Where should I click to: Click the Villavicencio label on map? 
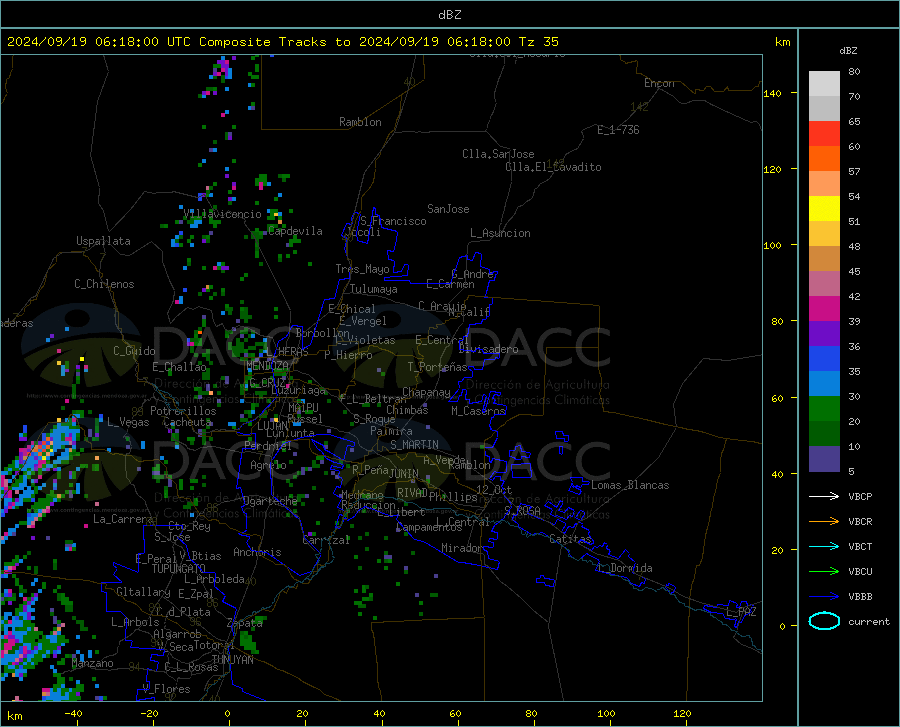(x=223, y=214)
